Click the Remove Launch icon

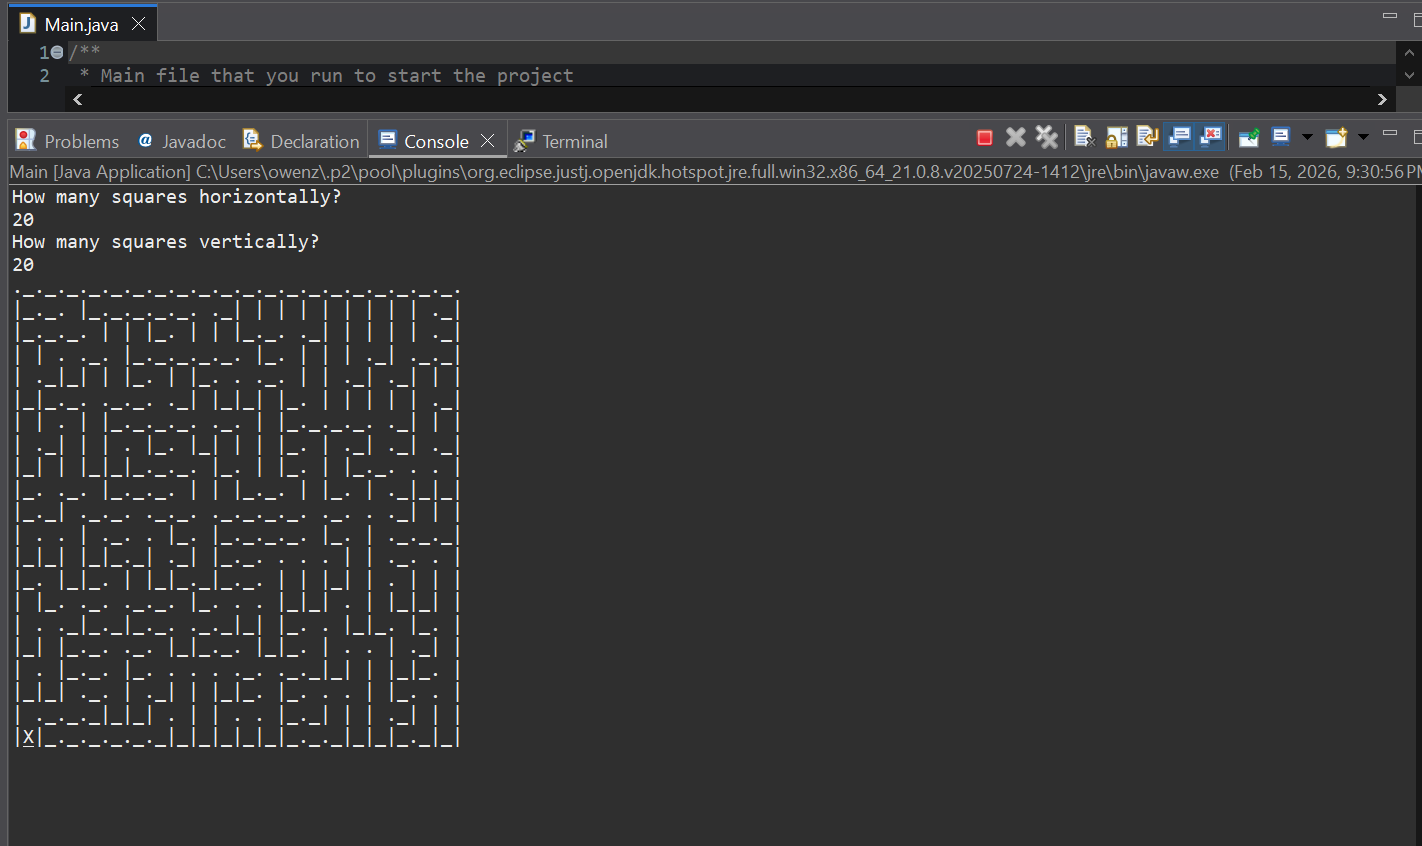1016,138
